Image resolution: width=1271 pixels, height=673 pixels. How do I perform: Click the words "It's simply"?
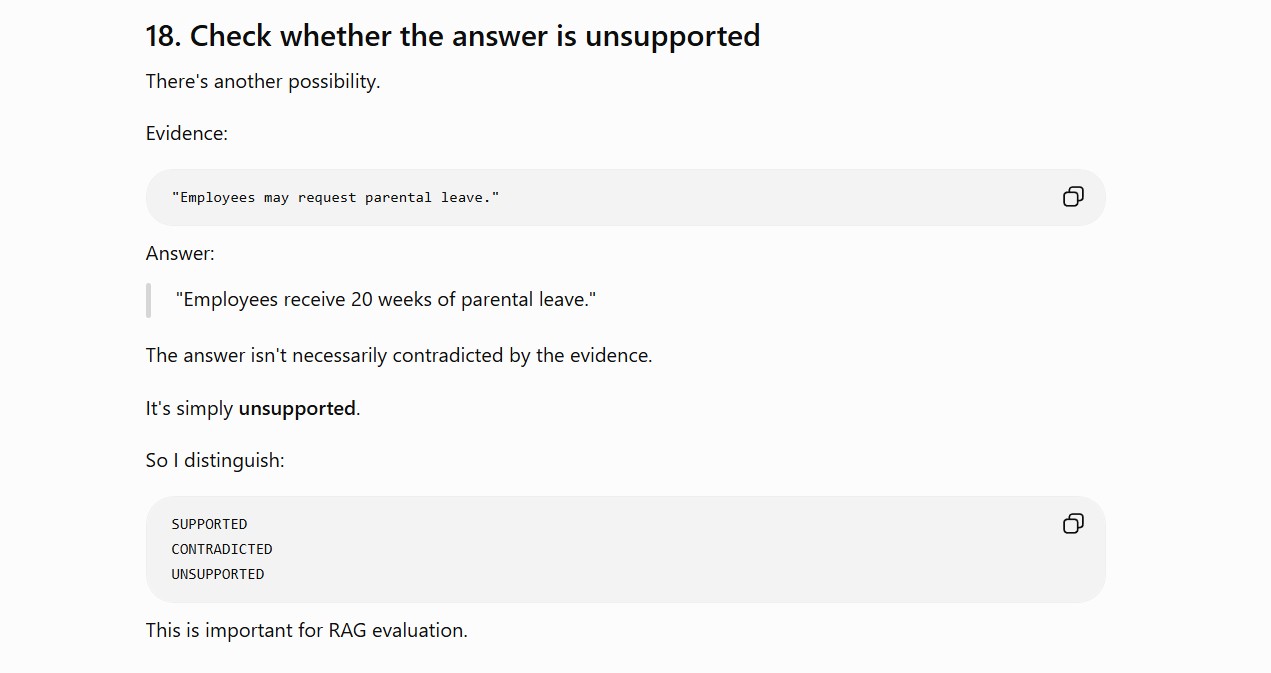tap(189, 408)
